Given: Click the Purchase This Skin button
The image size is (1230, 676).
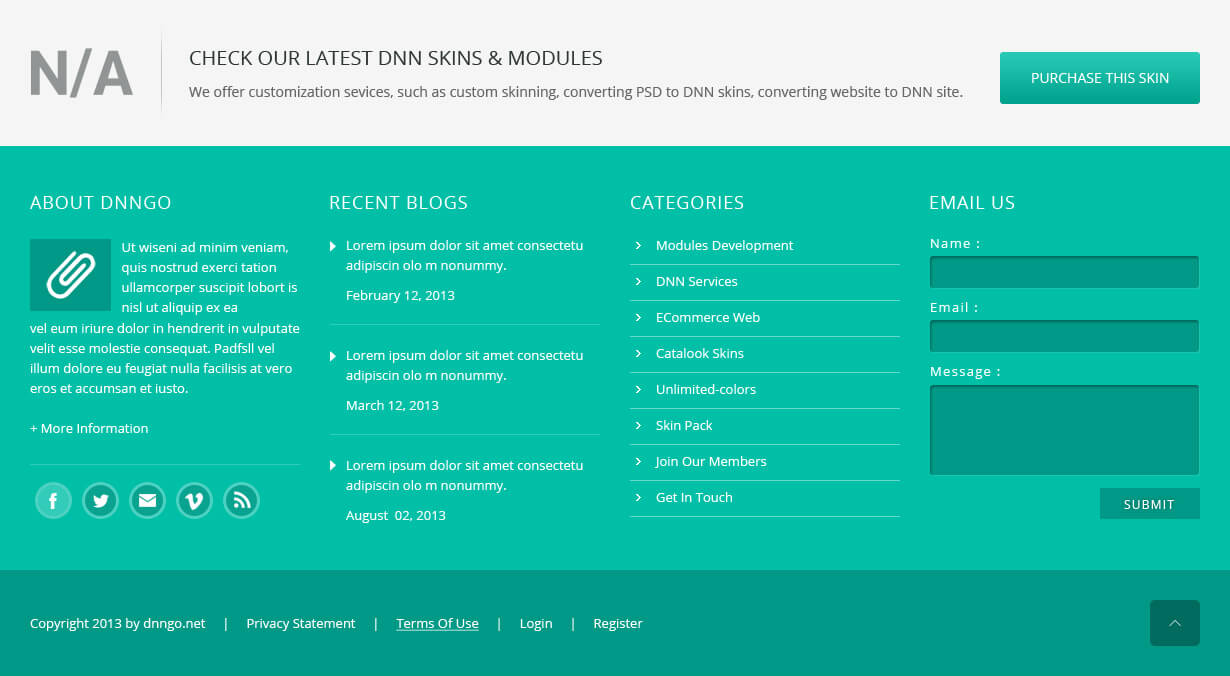Looking at the screenshot, I should click(x=1100, y=78).
